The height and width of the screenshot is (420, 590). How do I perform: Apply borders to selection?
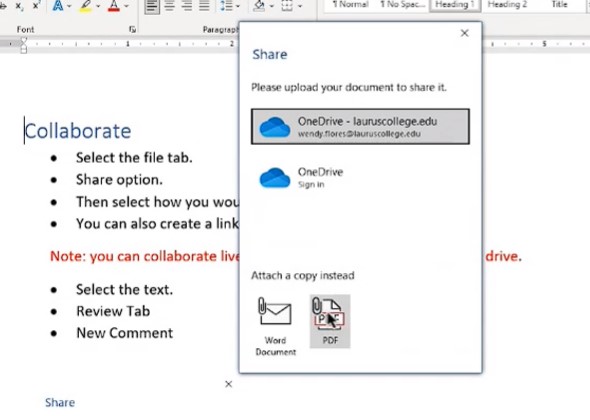[x=287, y=5]
